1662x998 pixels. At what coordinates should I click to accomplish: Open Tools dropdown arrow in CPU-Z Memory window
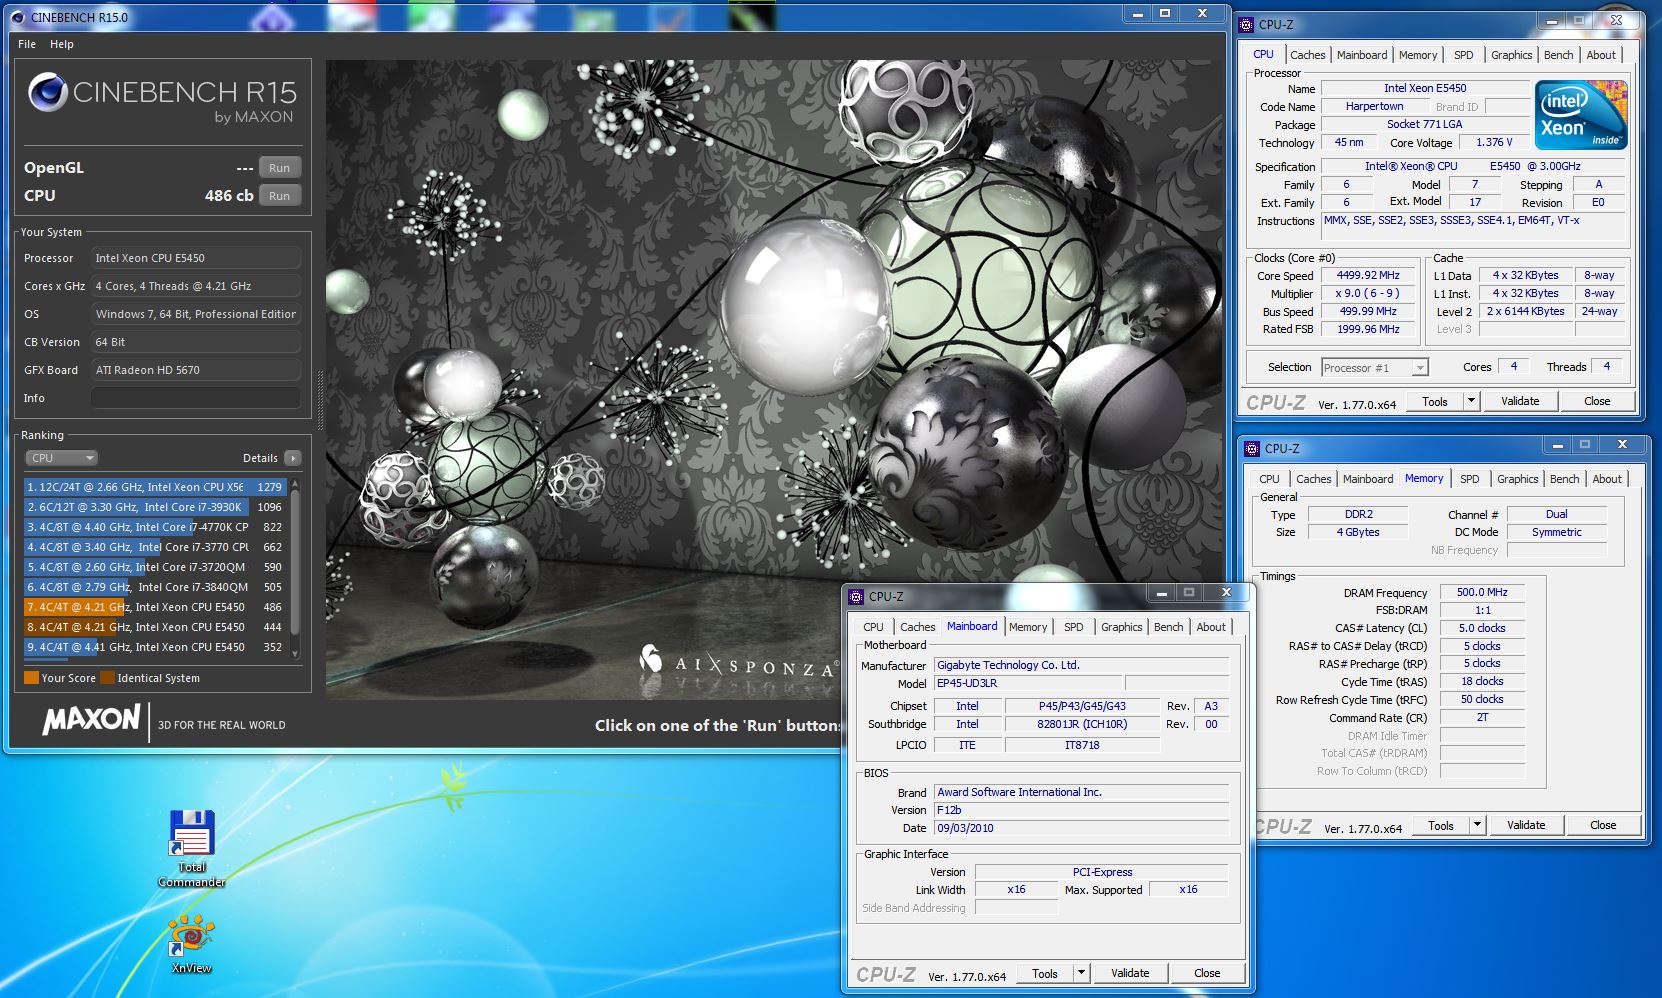1477,825
